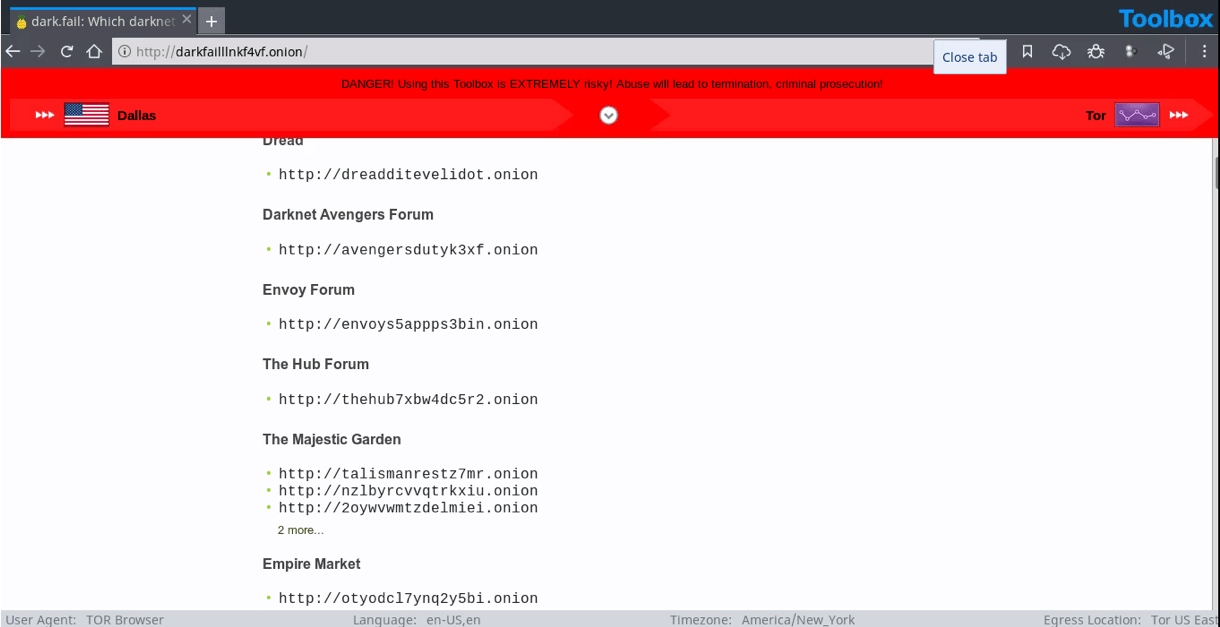Viewport: 1220px width, 627px height.
Task: Click Timezone America/New_York status entry
Action: click(763, 620)
